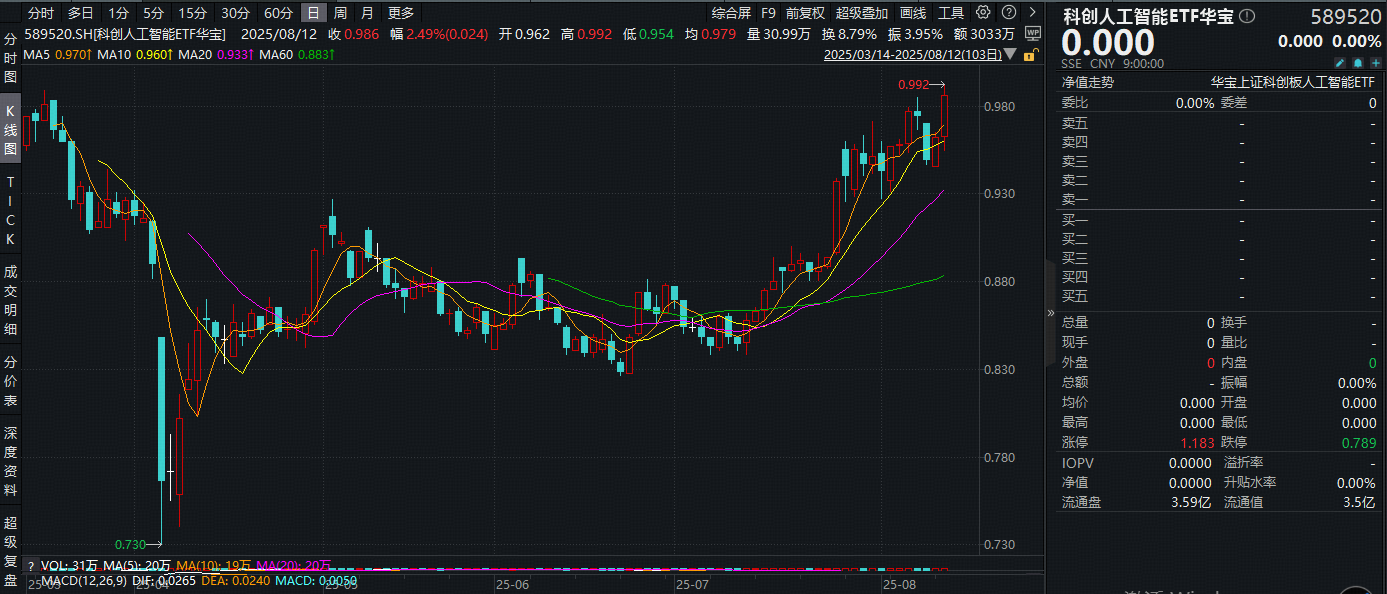Click the exclamation info icon beside the ETF name
Screen dimensions: 1387x594
click(1246, 15)
